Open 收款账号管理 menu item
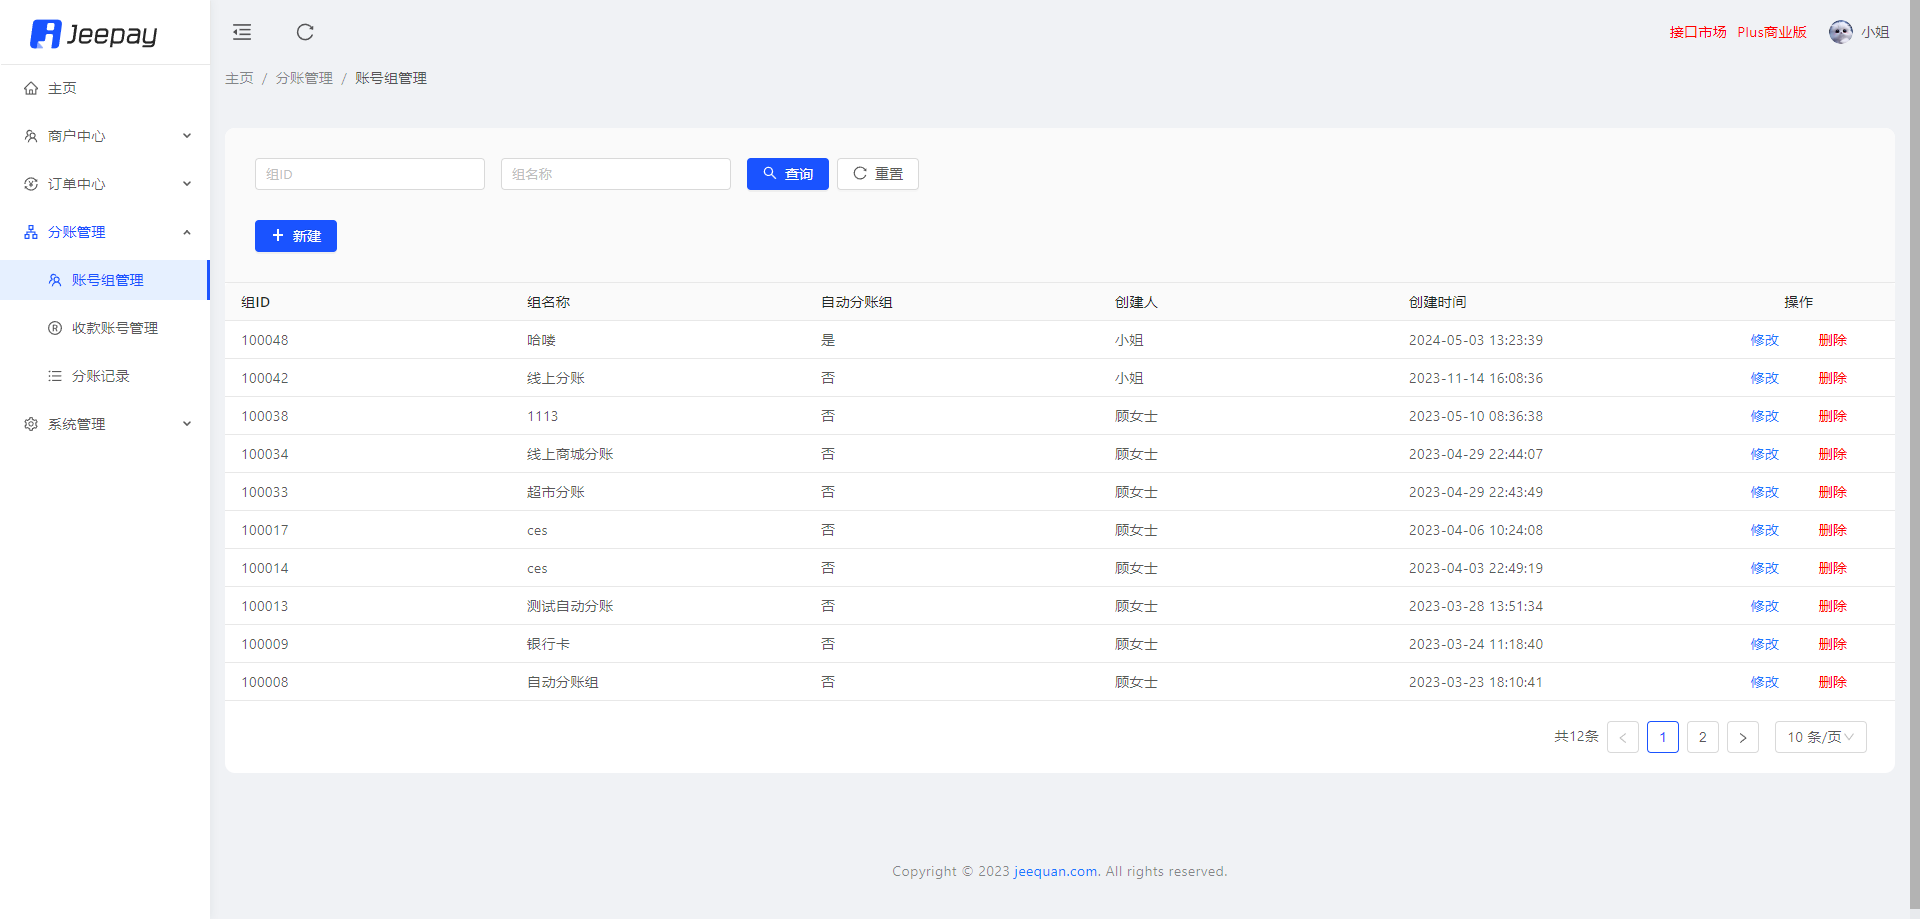Image resolution: width=1920 pixels, height=919 pixels. tap(114, 328)
